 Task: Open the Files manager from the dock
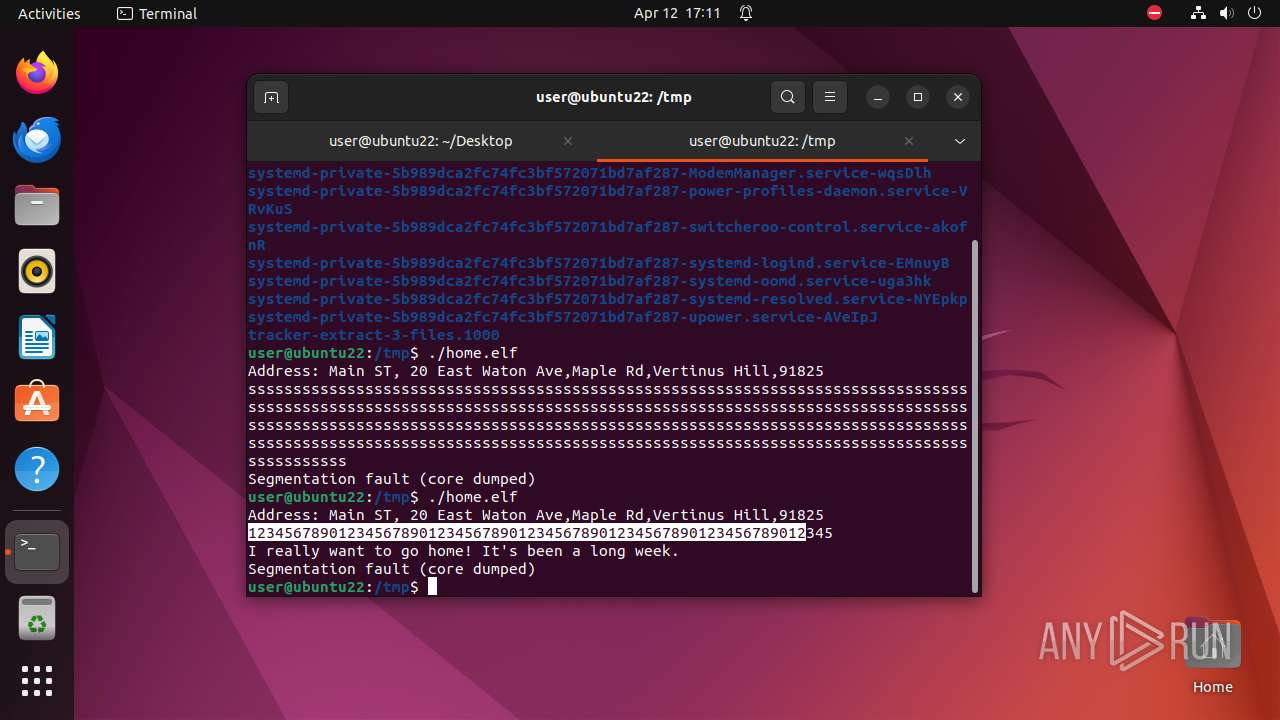coord(37,205)
